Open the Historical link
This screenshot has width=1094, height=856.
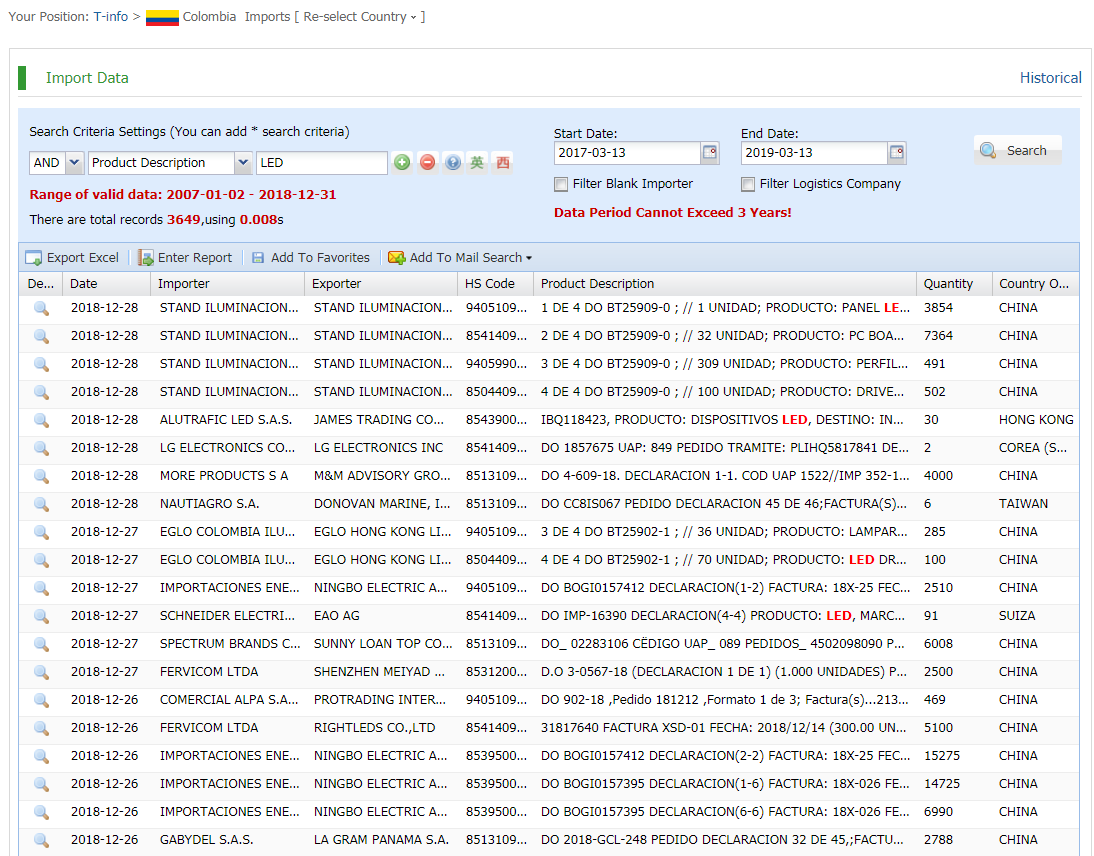[x=1050, y=78]
